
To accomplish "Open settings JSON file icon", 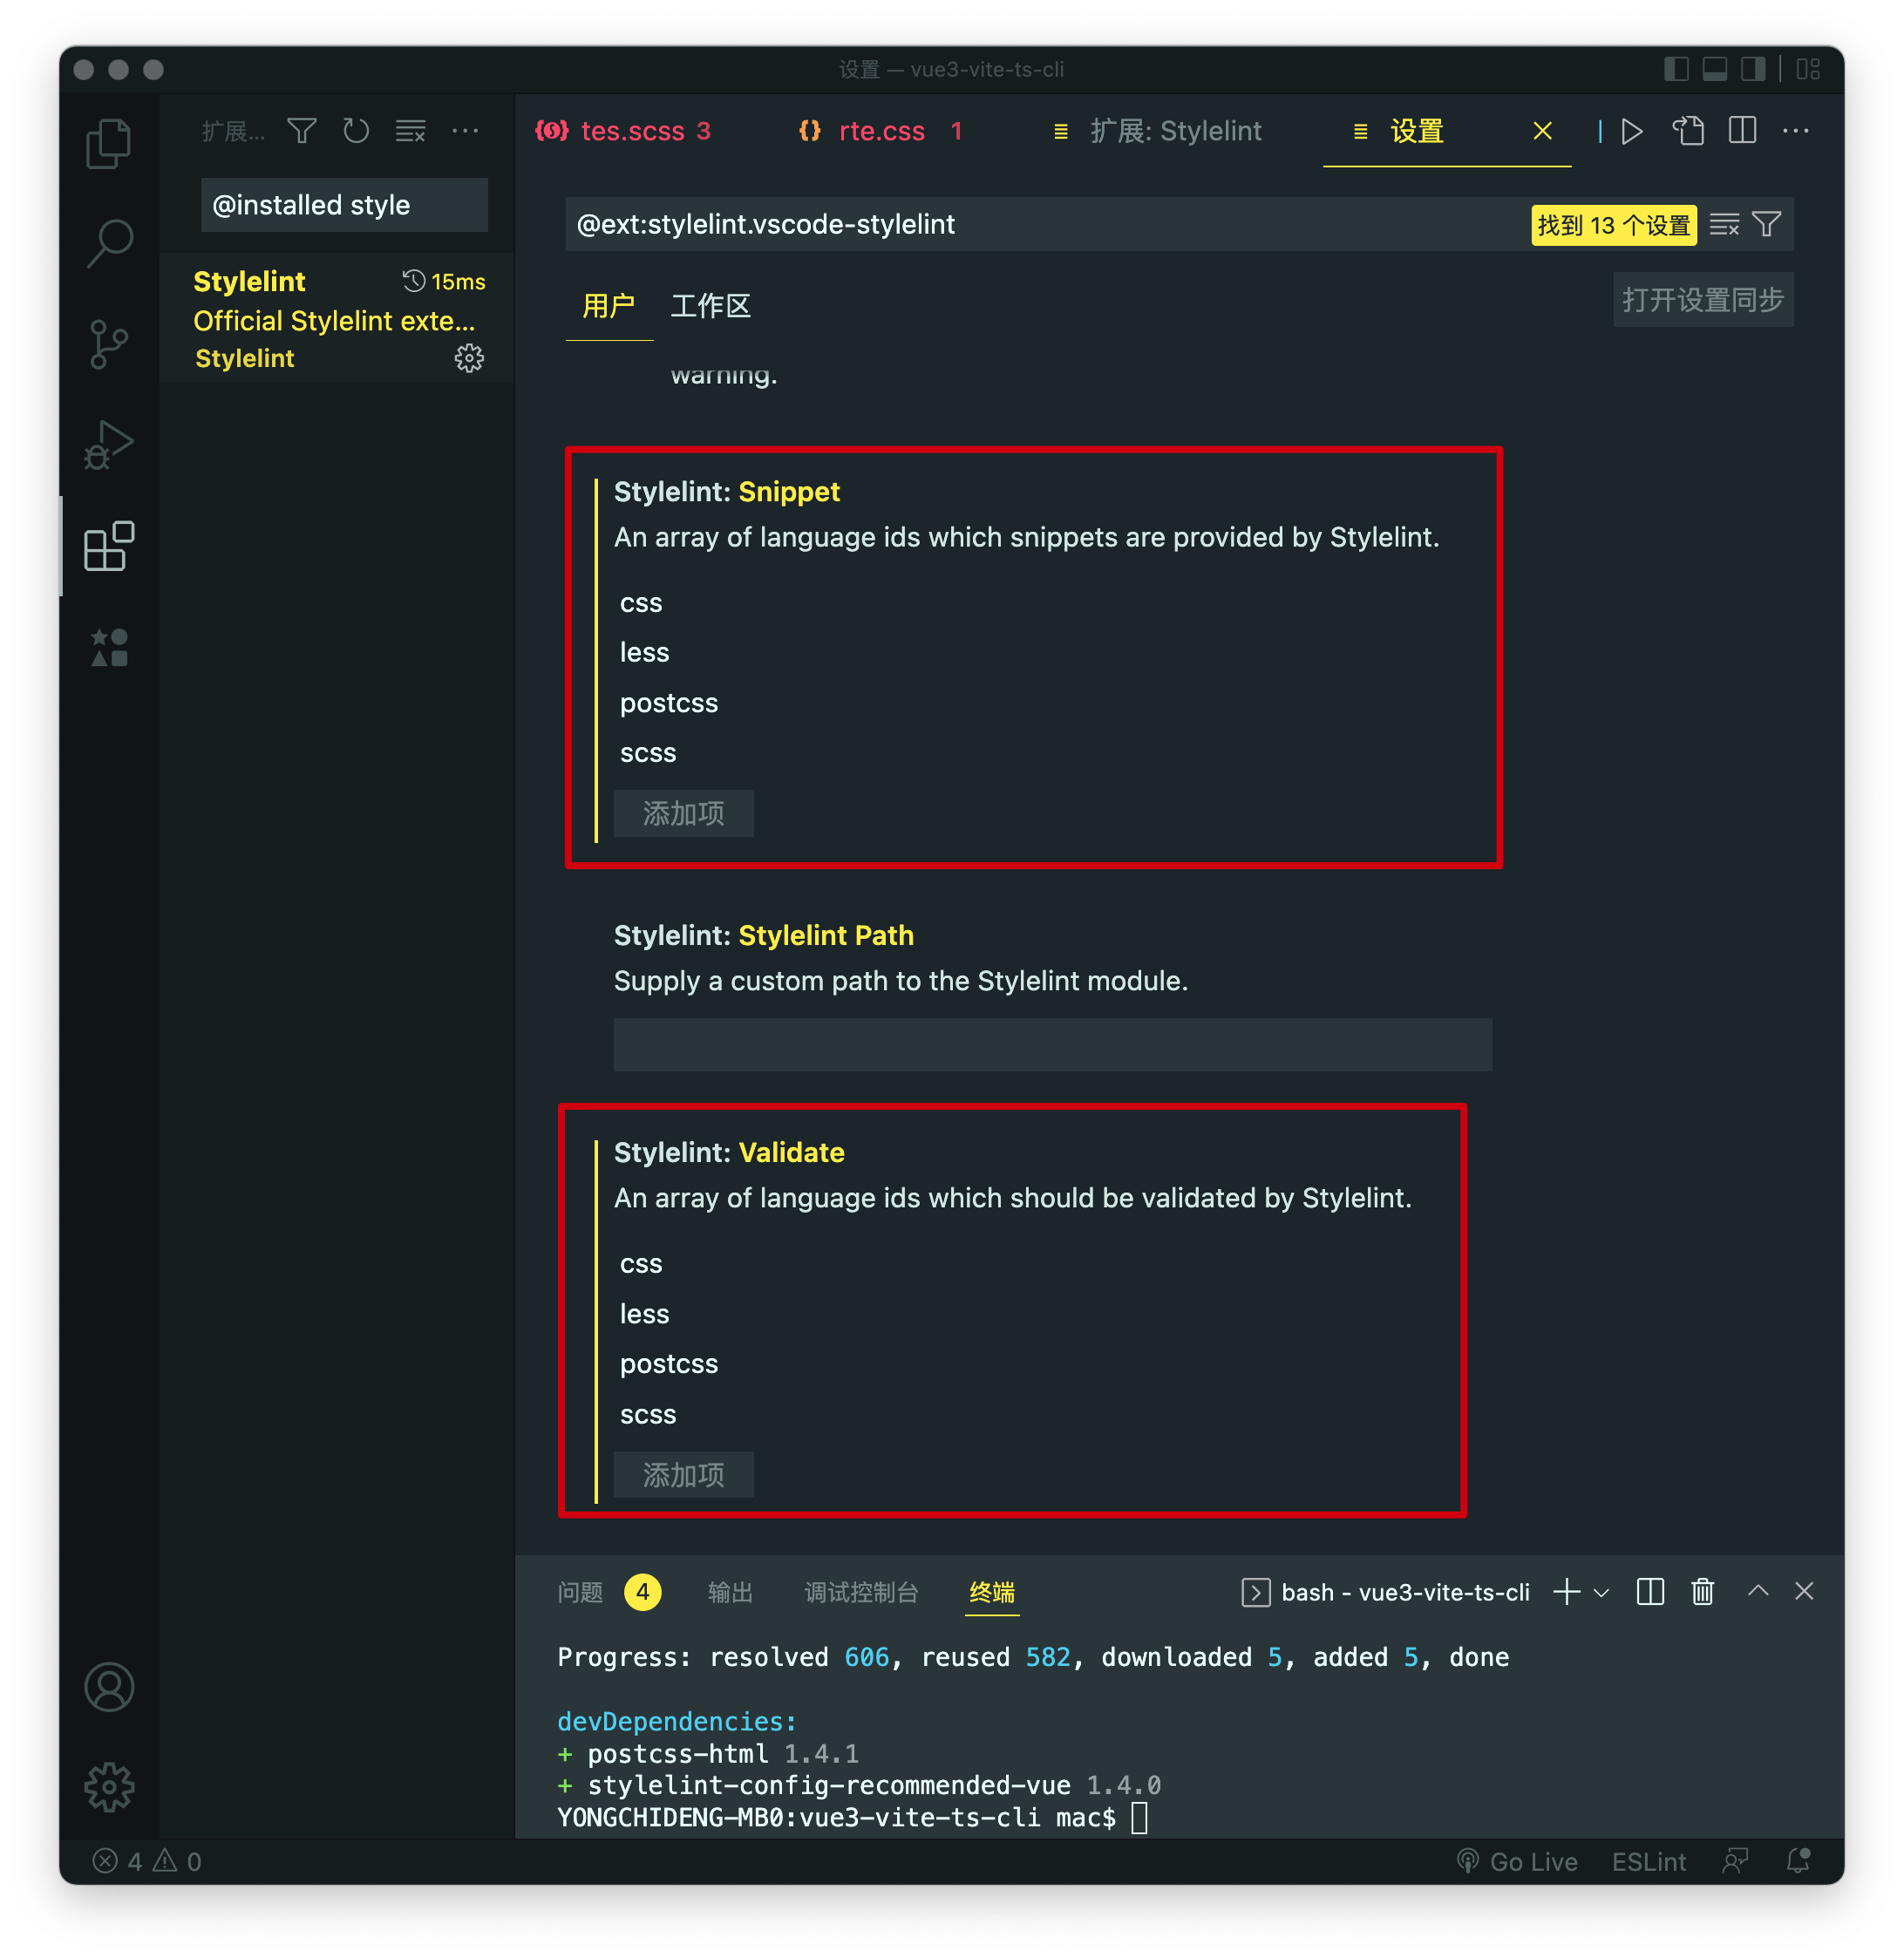I will 1688,131.
